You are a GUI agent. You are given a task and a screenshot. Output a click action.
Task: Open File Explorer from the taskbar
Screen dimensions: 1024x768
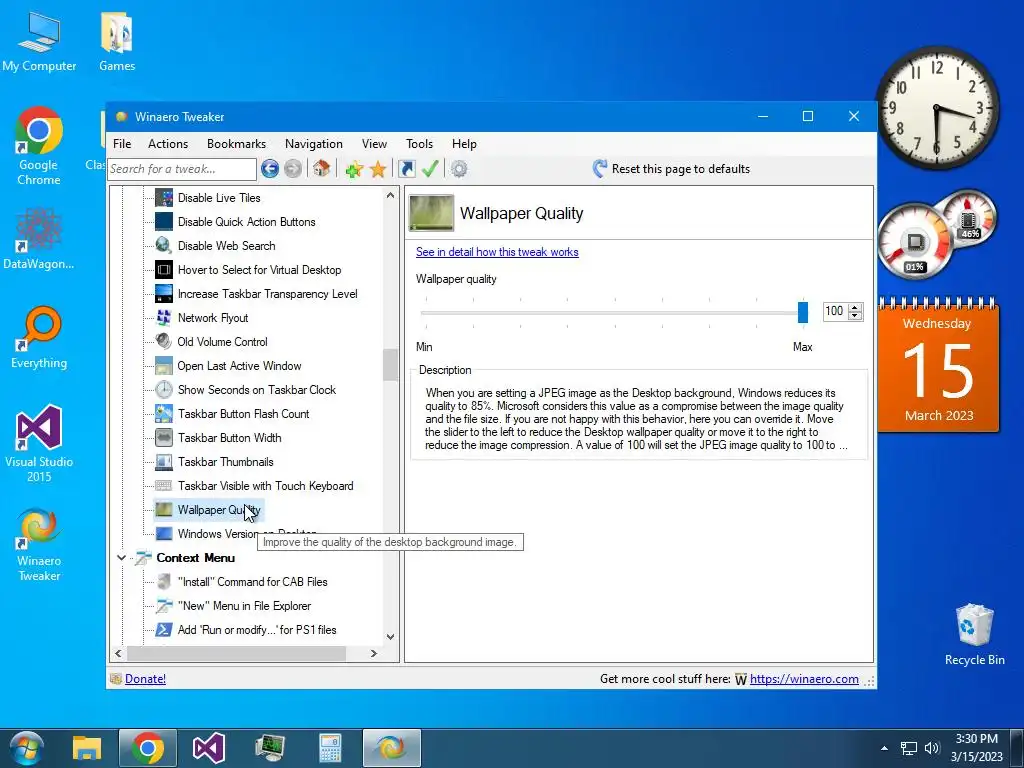coord(87,748)
